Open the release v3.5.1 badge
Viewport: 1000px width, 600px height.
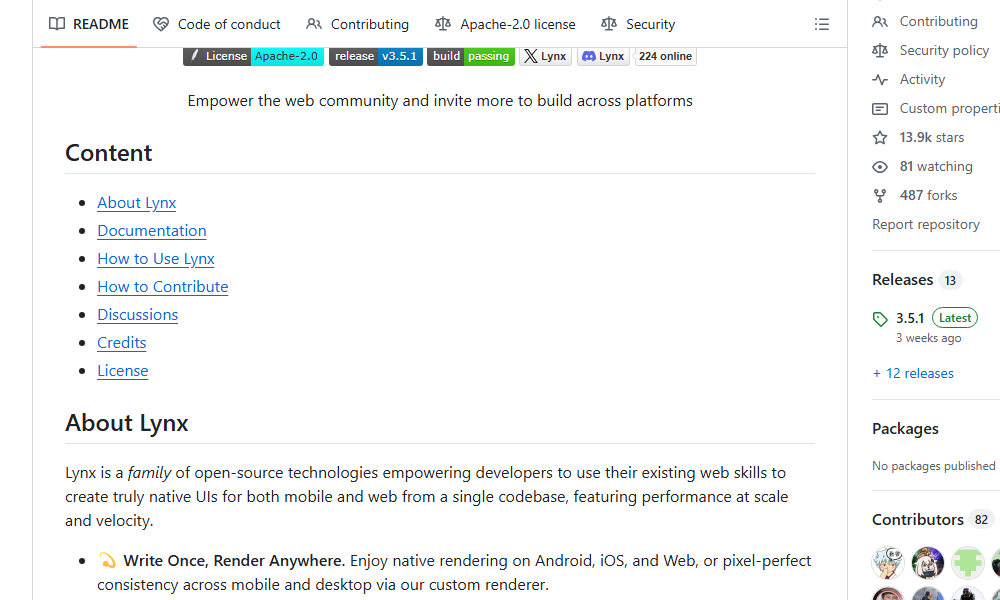click(376, 56)
